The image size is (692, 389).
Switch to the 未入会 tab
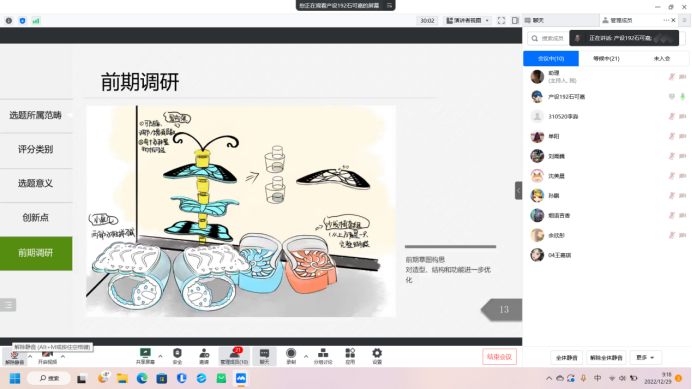[x=662, y=58]
